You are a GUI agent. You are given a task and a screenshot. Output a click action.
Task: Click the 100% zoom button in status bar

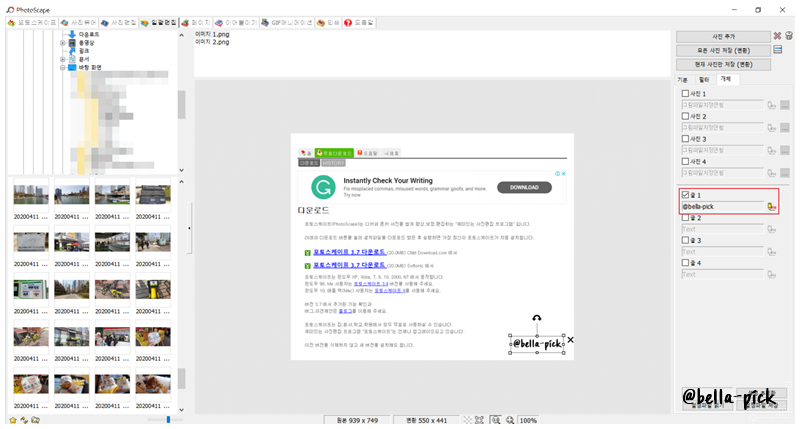[x=528, y=420]
